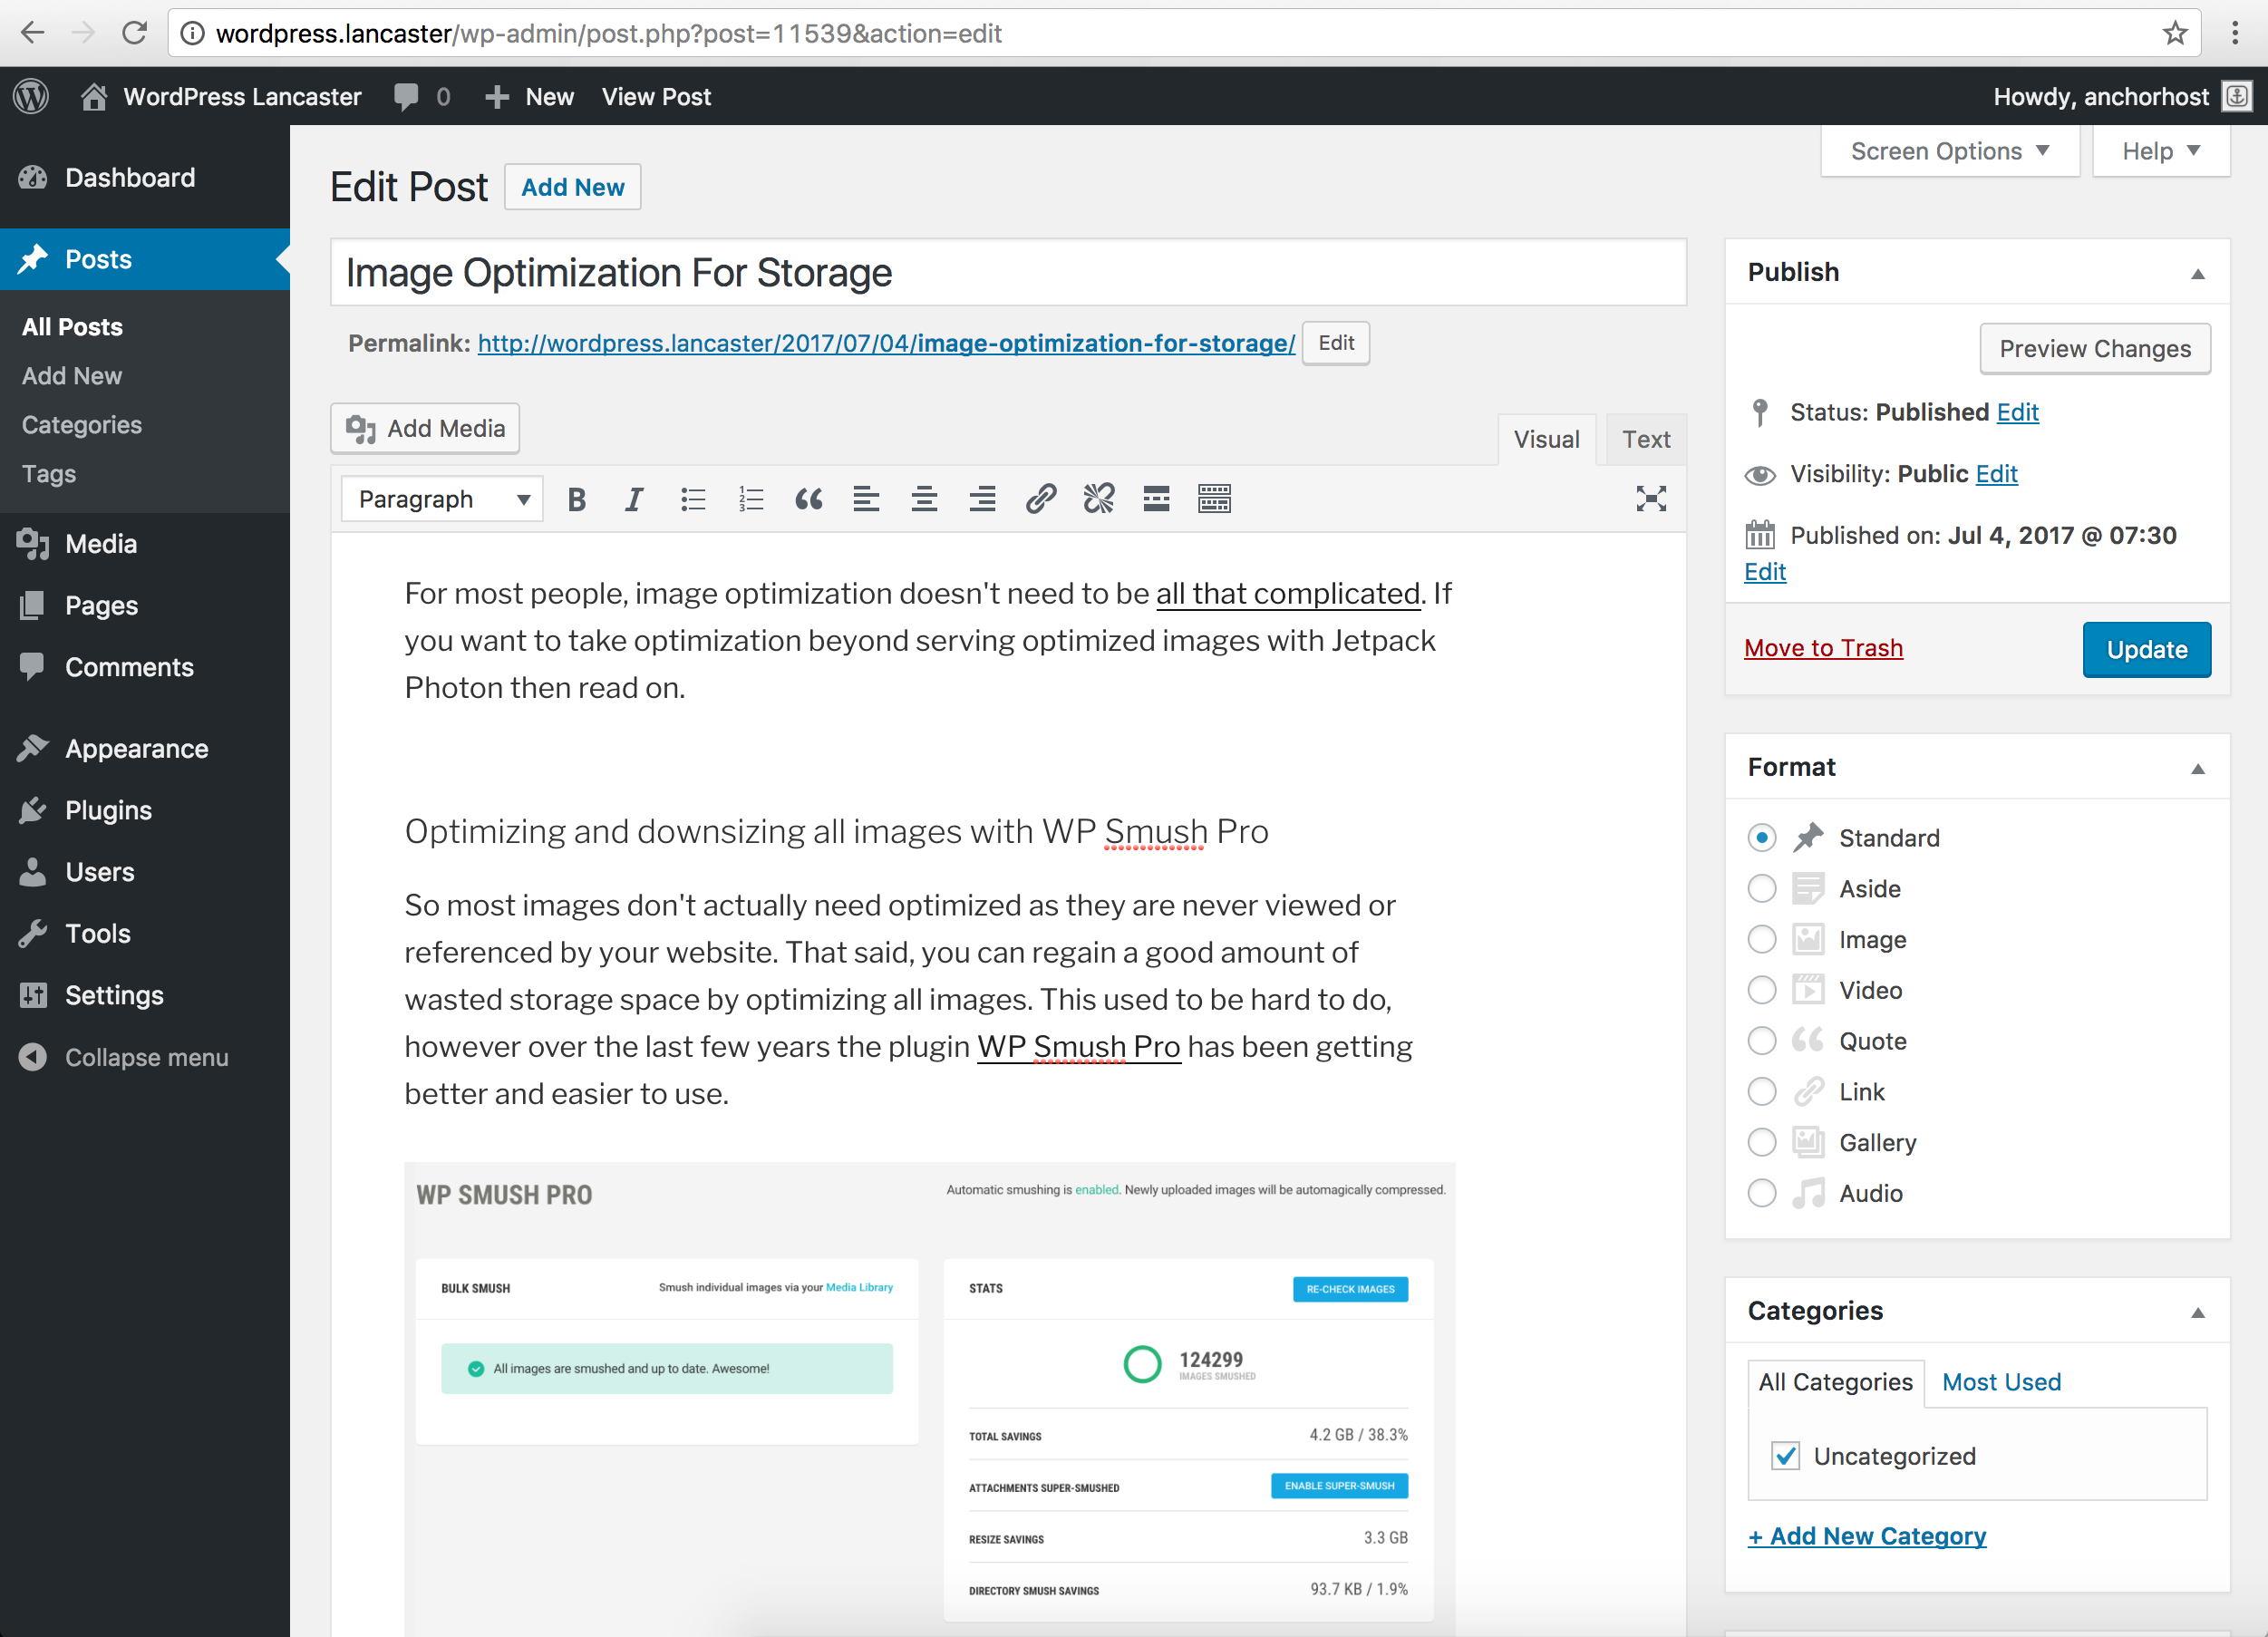This screenshot has width=2268, height=1637.
Task: Open the browser three-dot menu
Action: tap(2235, 33)
